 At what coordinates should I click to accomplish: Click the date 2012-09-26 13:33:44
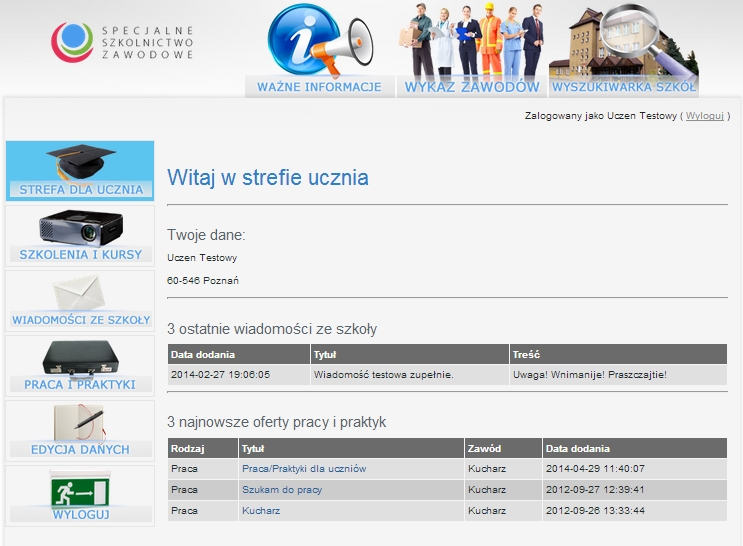(x=595, y=511)
